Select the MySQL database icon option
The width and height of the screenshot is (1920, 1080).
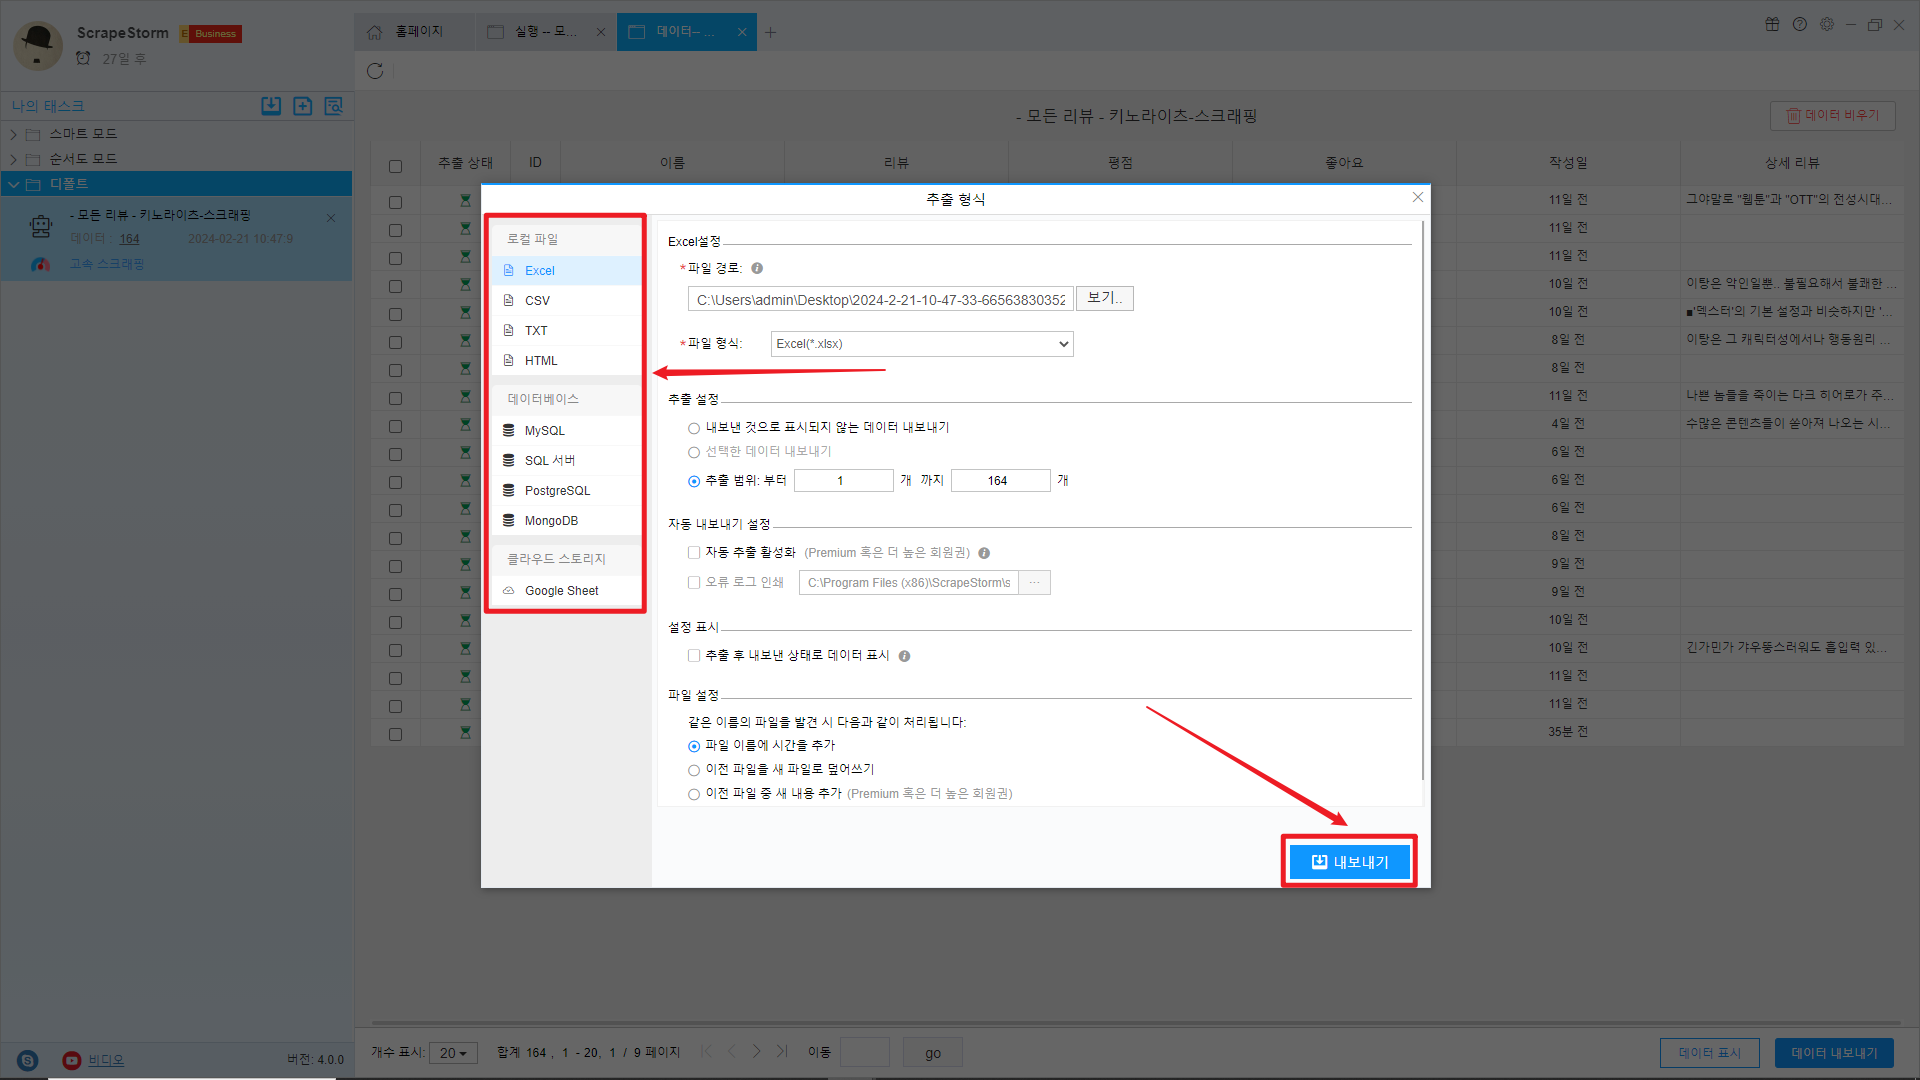coord(509,430)
